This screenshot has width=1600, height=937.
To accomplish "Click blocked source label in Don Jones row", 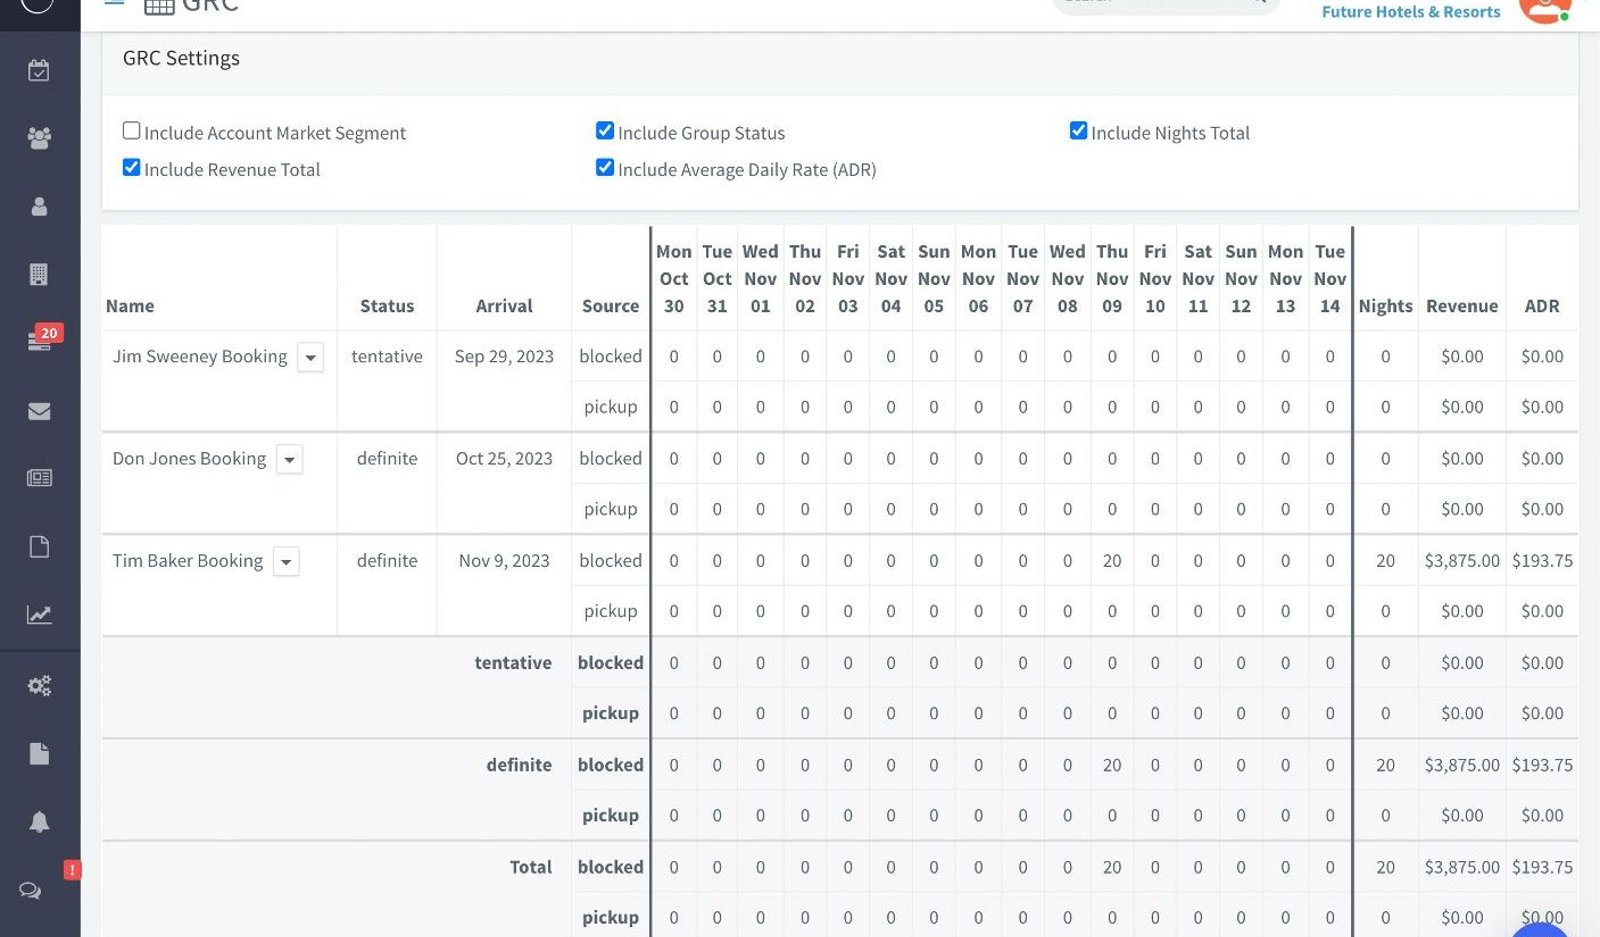I will pos(610,459).
